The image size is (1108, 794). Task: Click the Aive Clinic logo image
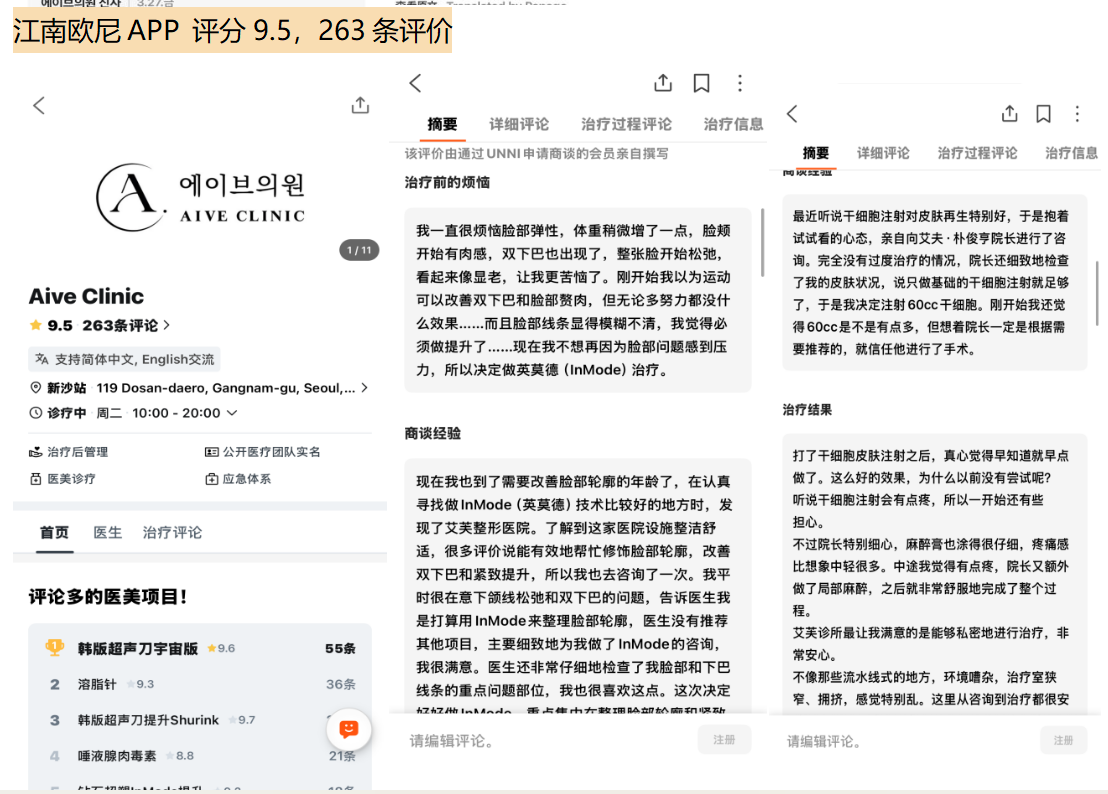coord(201,198)
